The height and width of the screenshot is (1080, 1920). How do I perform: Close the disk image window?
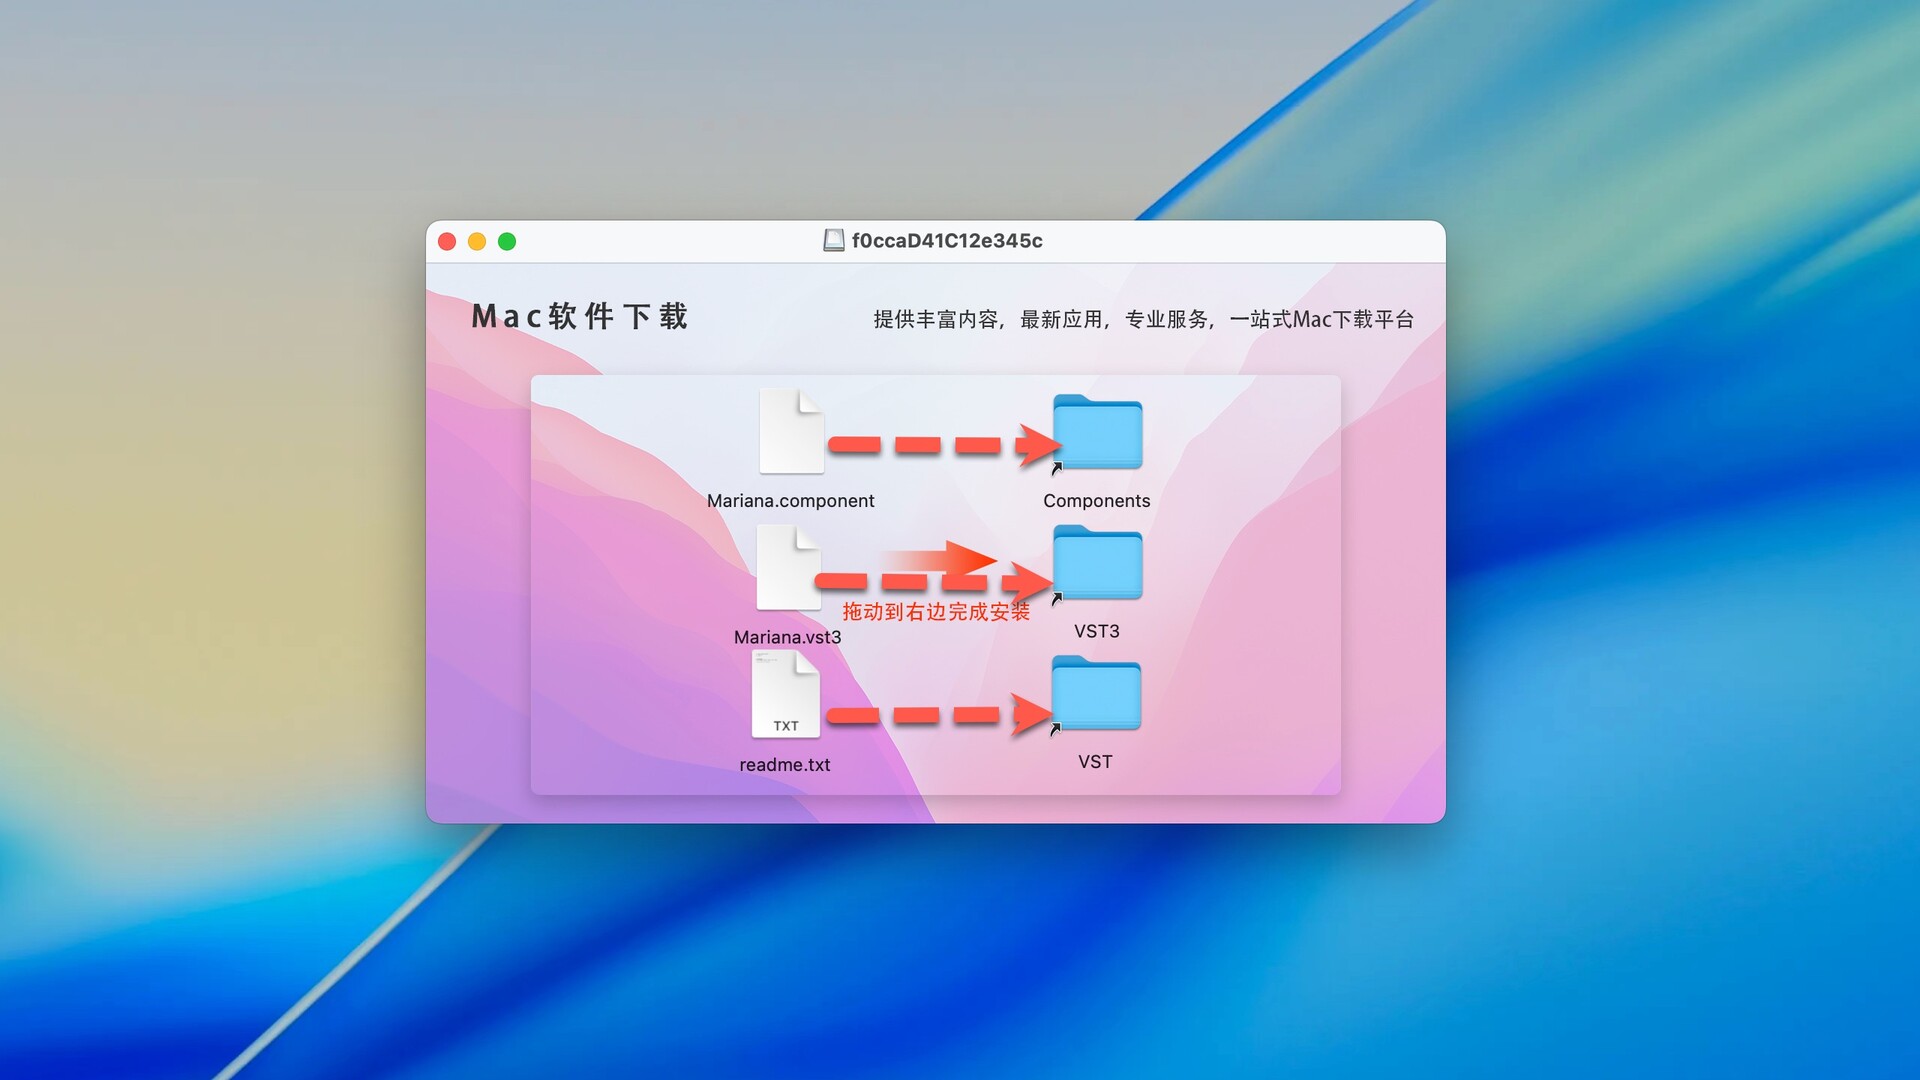[x=447, y=242]
